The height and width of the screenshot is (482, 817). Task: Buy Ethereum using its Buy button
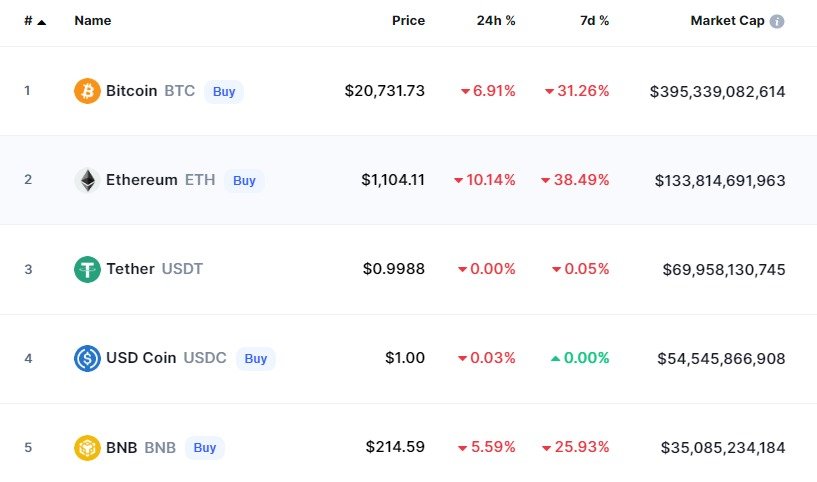244,180
